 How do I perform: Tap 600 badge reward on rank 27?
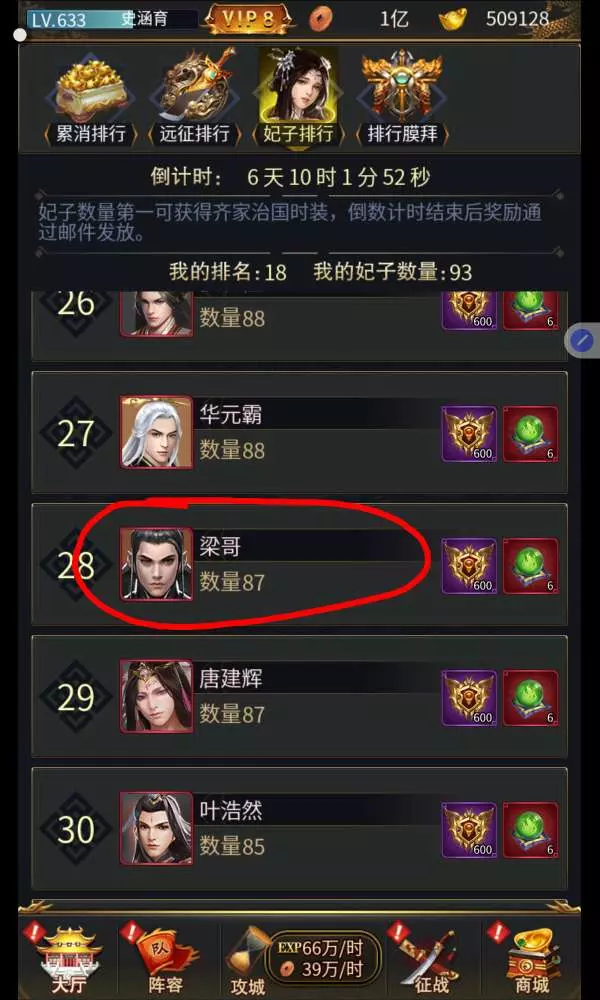tap(469, 434)
